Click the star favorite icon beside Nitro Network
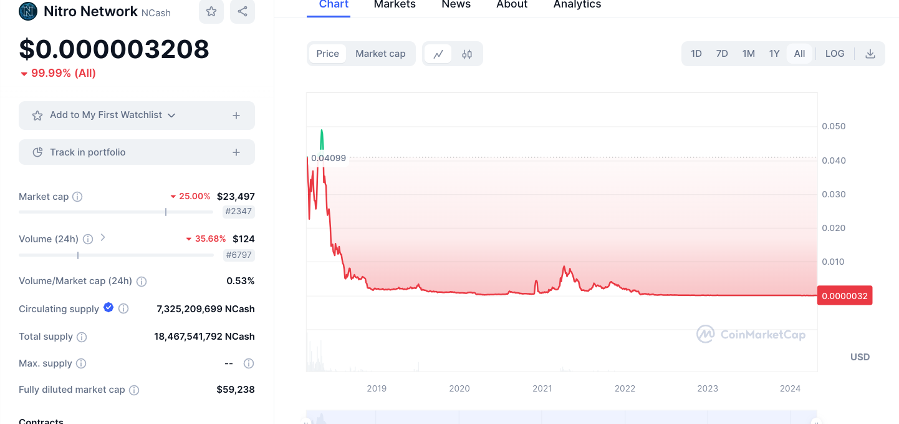Viewport: 899px width, 424px height. tap(211, 11)
